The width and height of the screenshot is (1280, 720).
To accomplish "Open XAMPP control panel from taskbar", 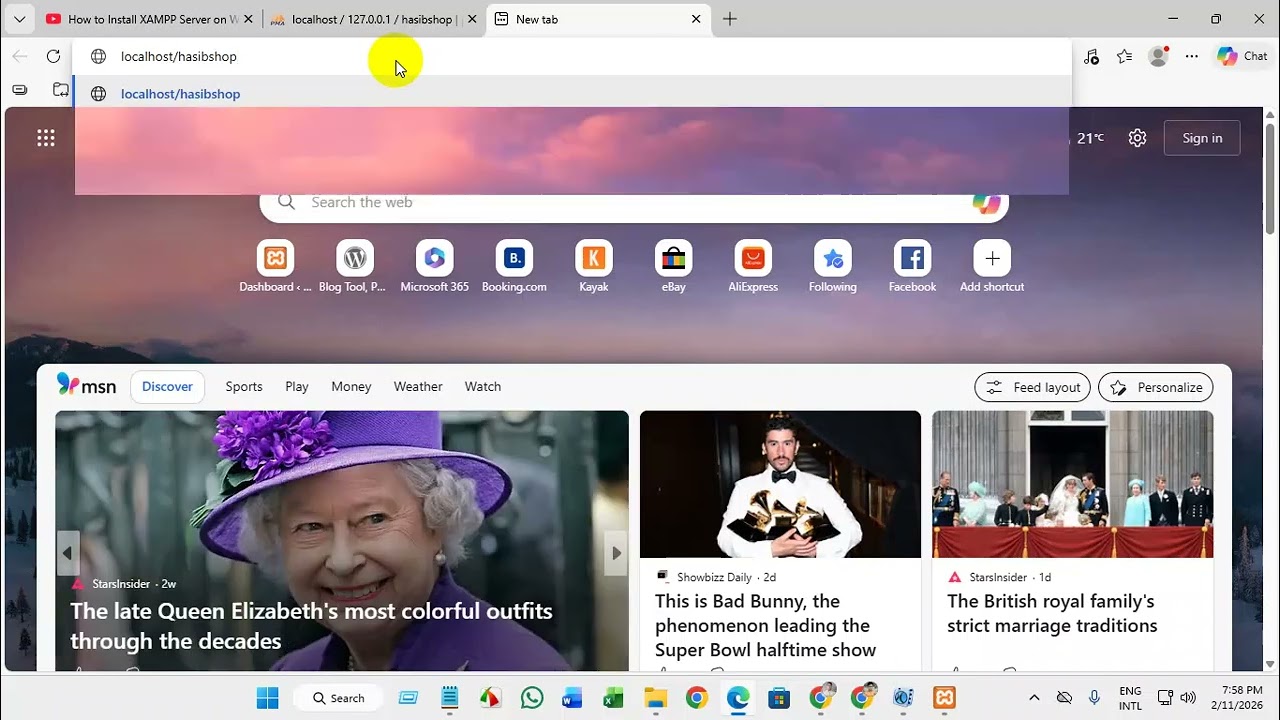I will 944,697.
